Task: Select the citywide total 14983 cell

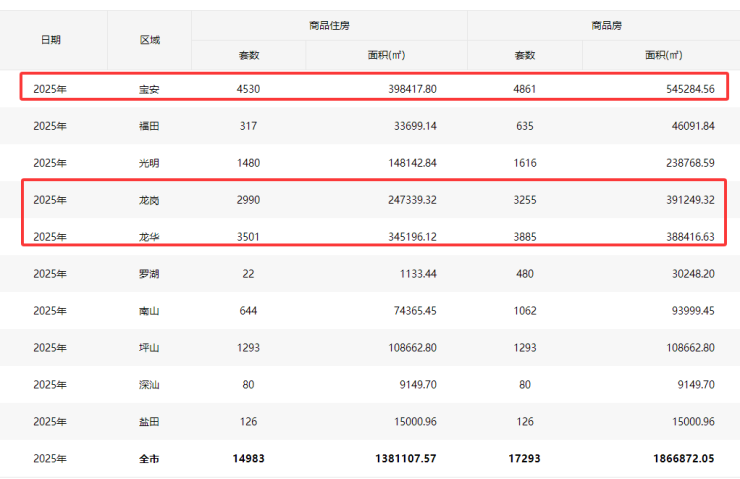Action: [x=248, y=458]
